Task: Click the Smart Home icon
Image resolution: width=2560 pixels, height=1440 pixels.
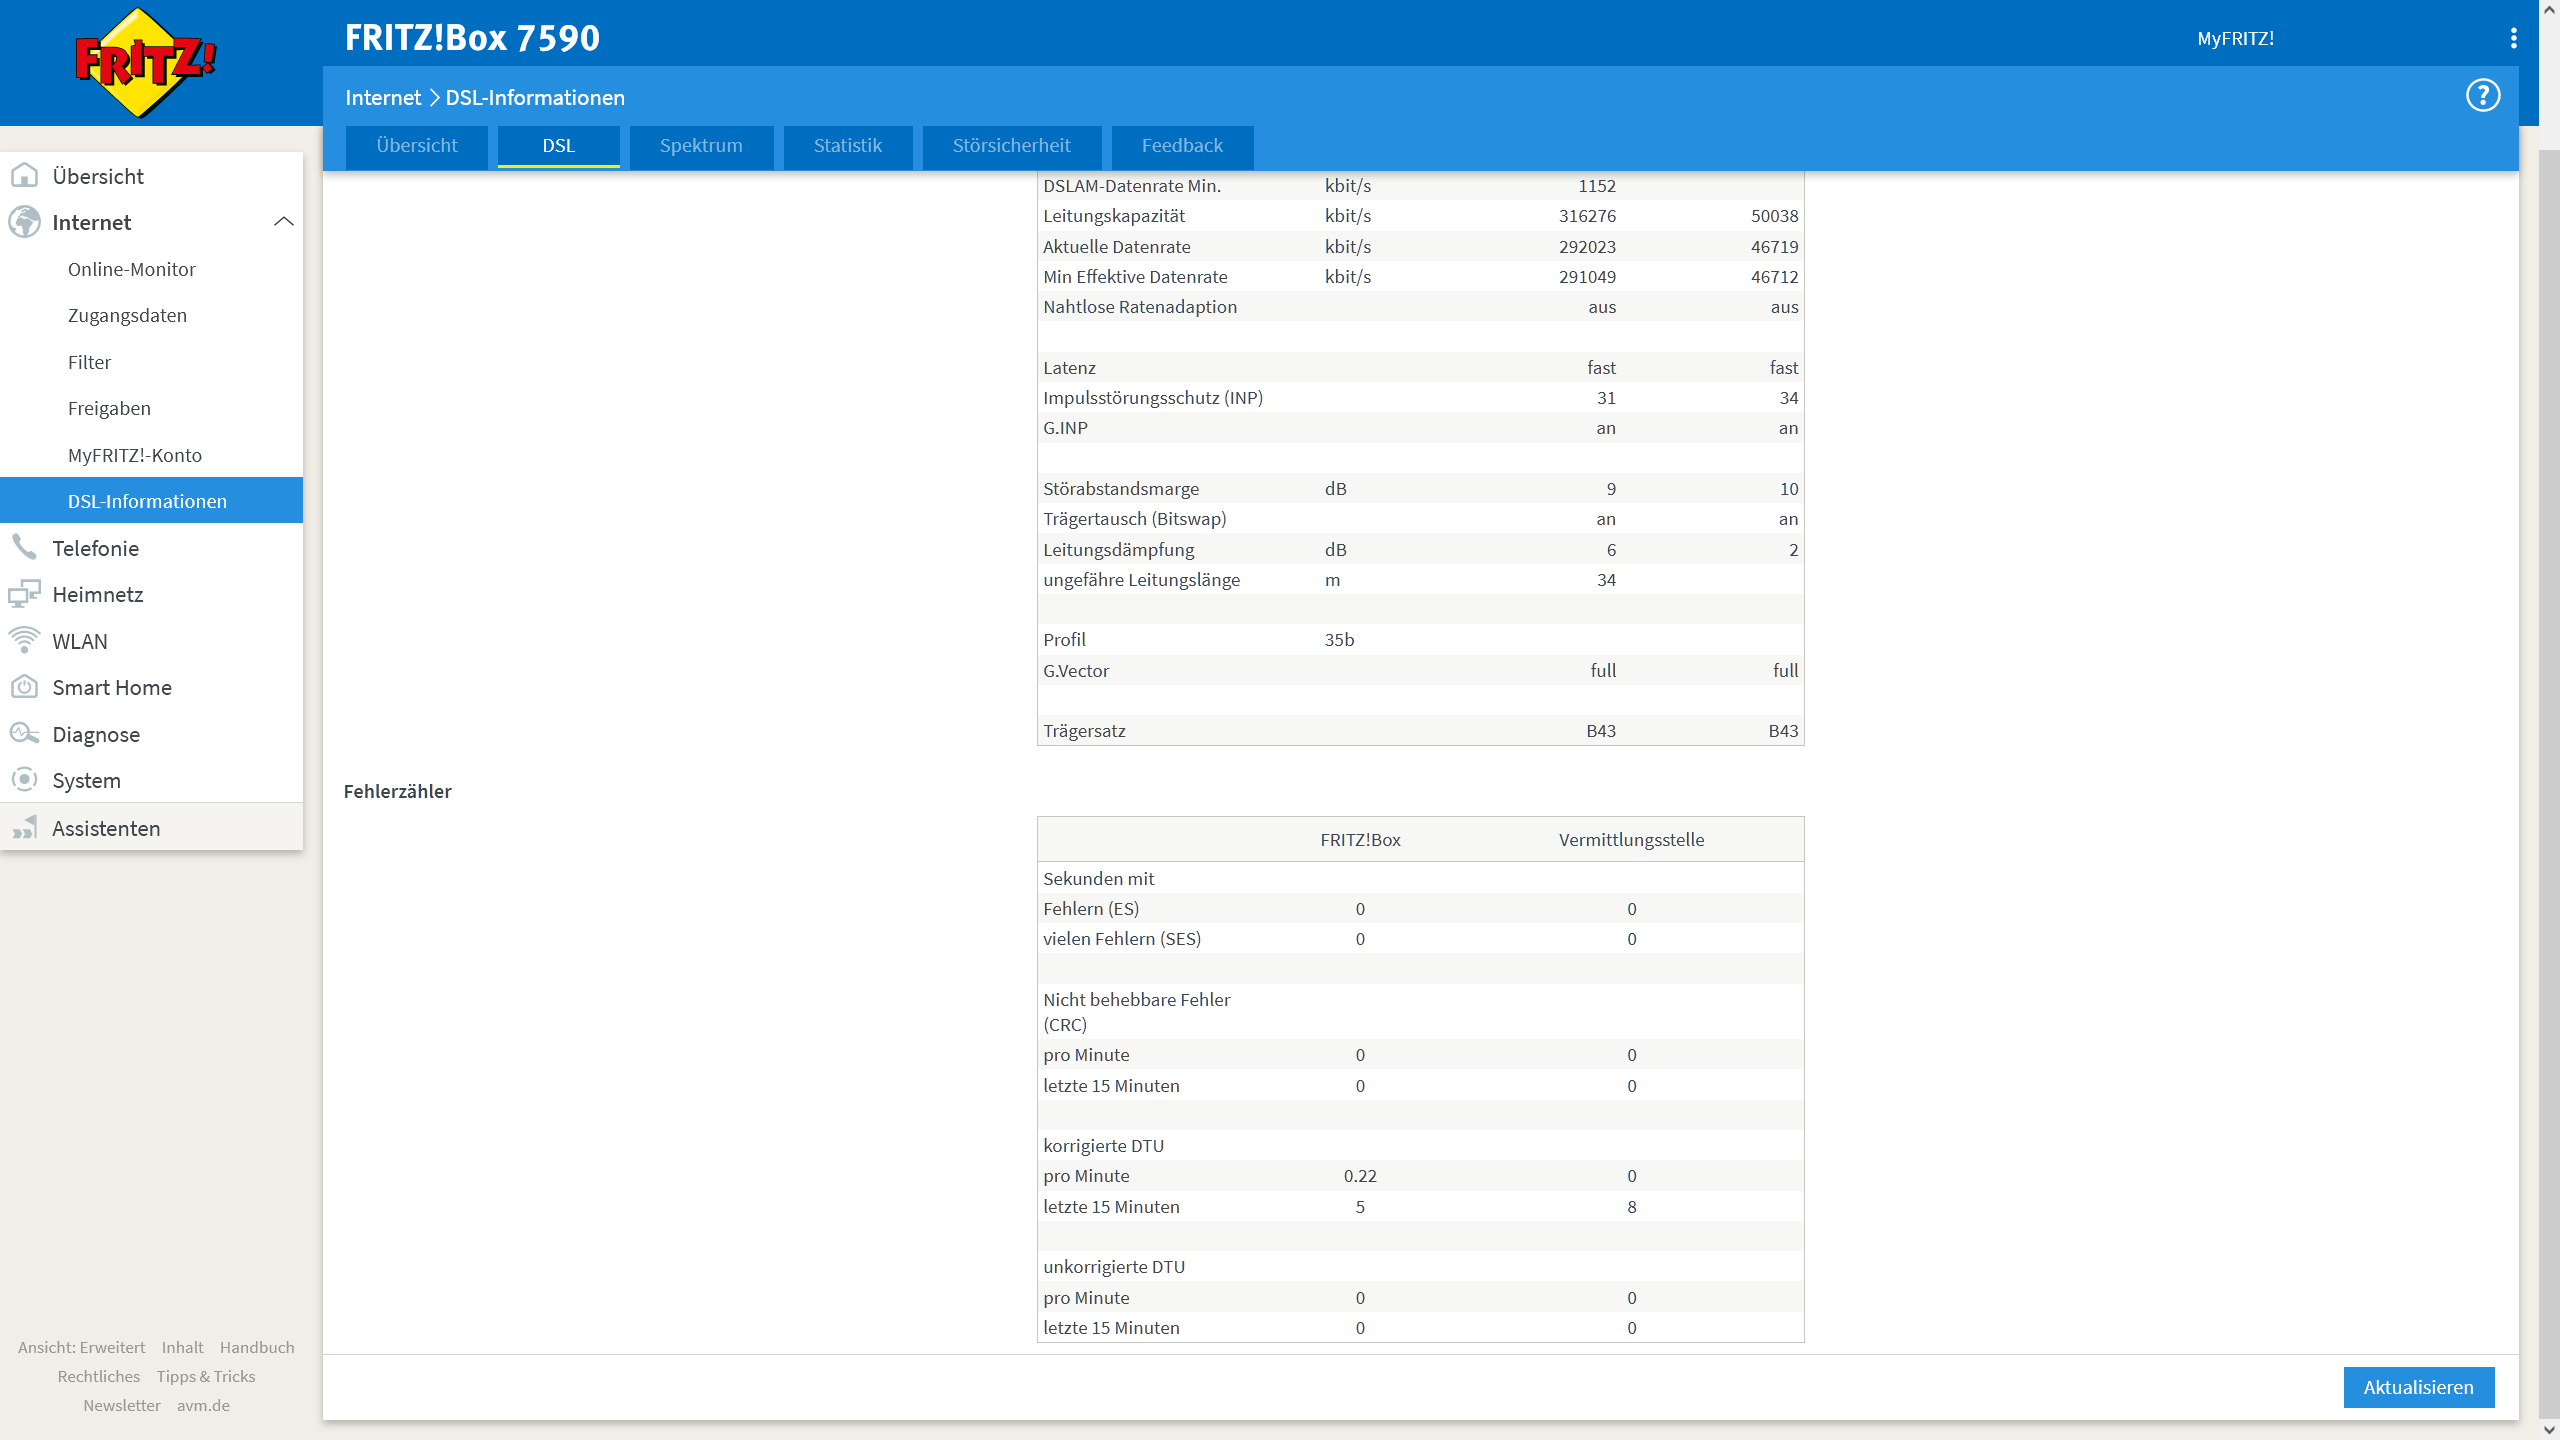Action: [24, 687]
